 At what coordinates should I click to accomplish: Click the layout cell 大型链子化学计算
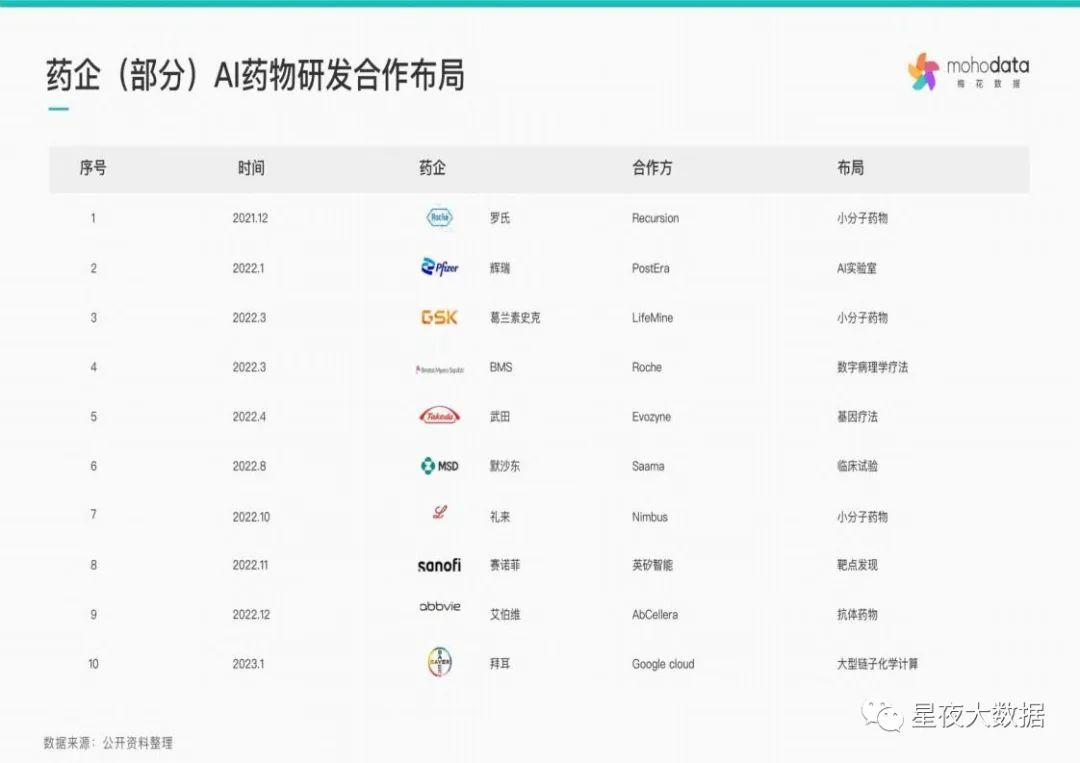[877, 664]
